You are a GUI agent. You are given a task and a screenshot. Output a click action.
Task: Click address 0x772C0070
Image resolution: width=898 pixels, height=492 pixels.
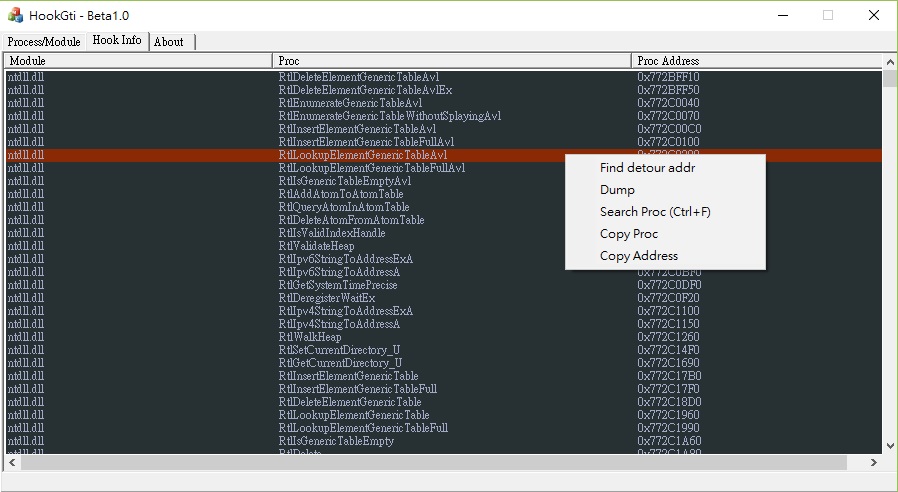pyautogui.click(x=668, y=116)
